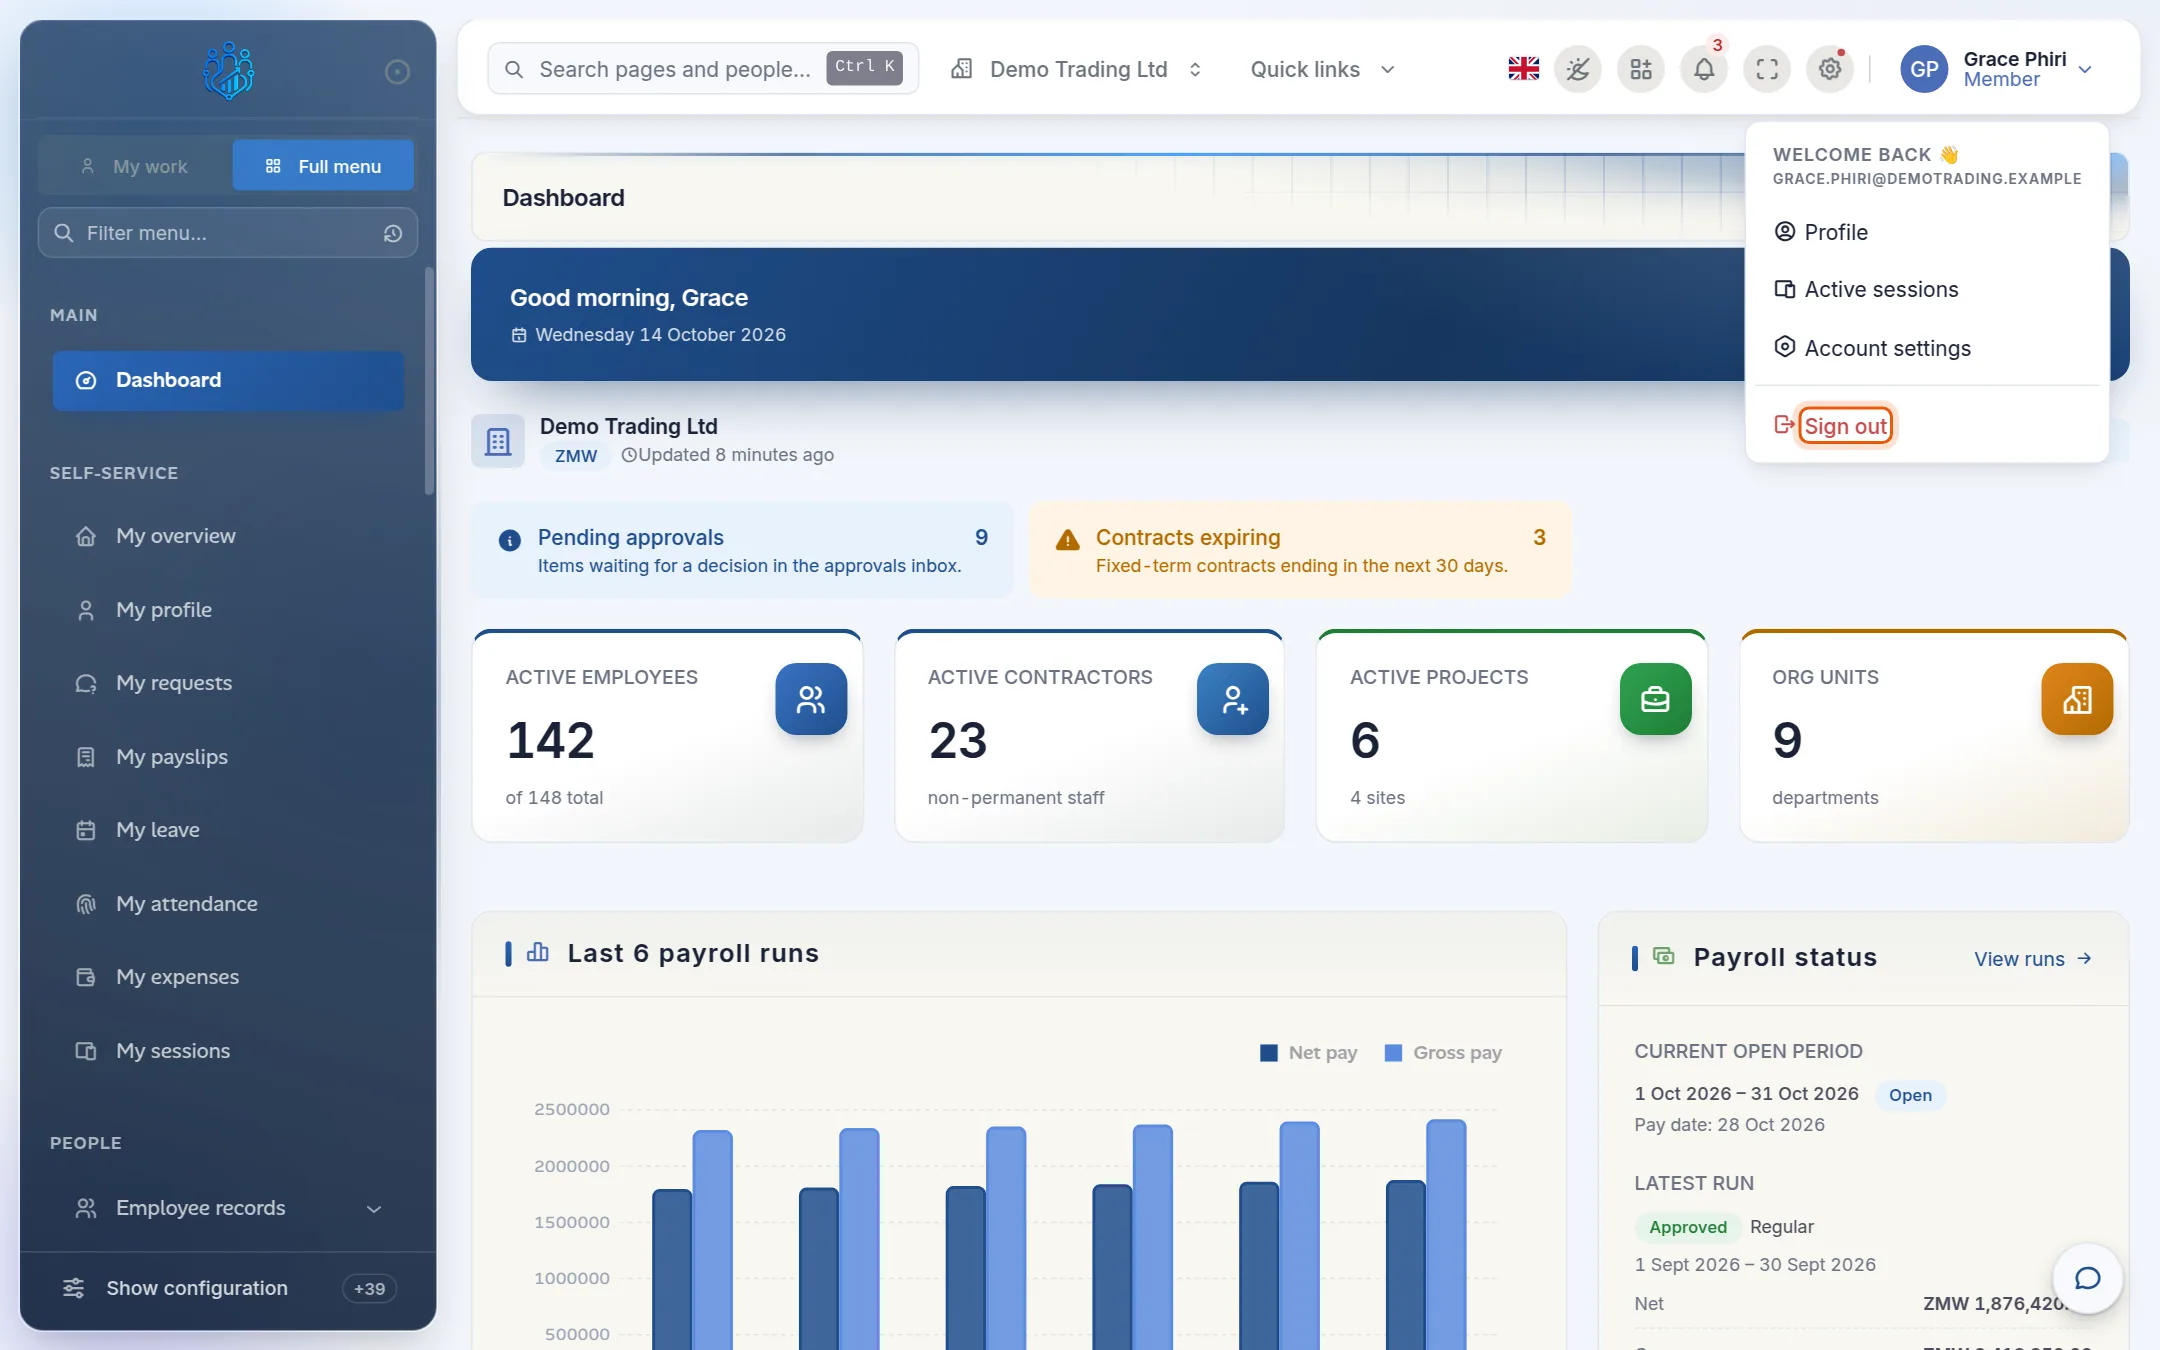Open the Pending approvals card
This screenshot has height=1350, width=2160.
[x=742, y=550]
